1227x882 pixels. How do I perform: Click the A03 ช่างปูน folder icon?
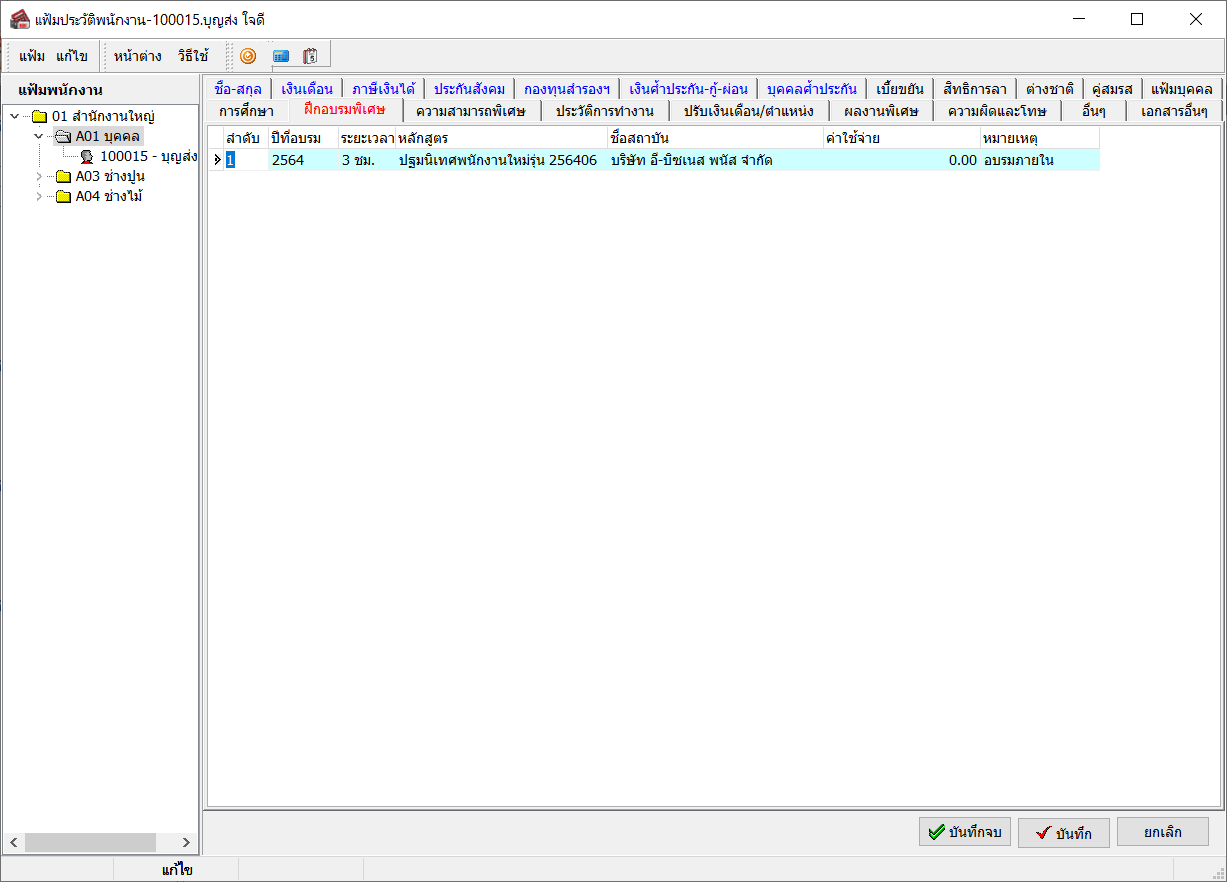tap(63, 176)
